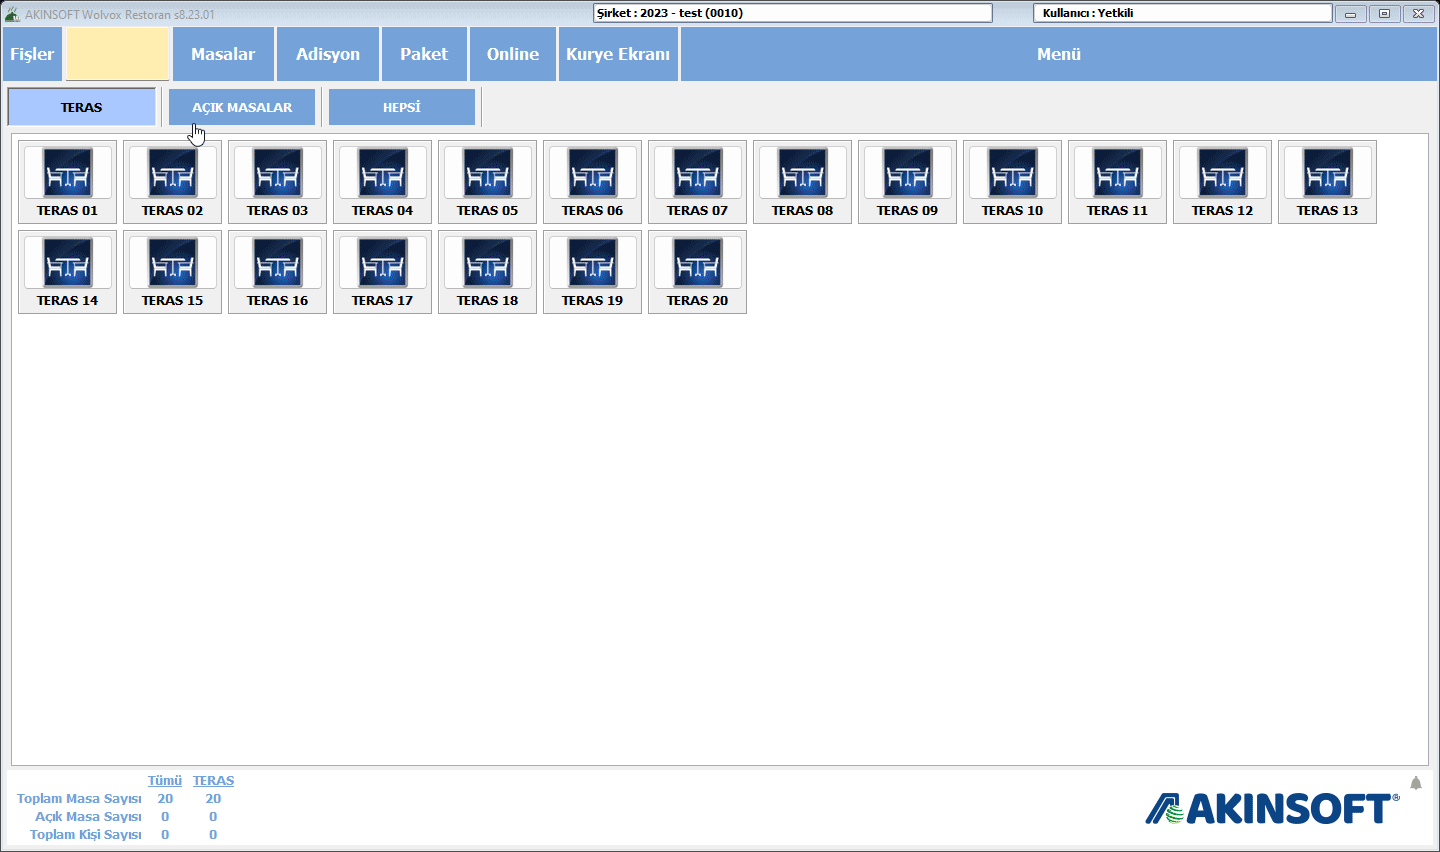Click the Toplam Kişi Sayısı label
1440x852 pixels.
(x=85, y=835)
